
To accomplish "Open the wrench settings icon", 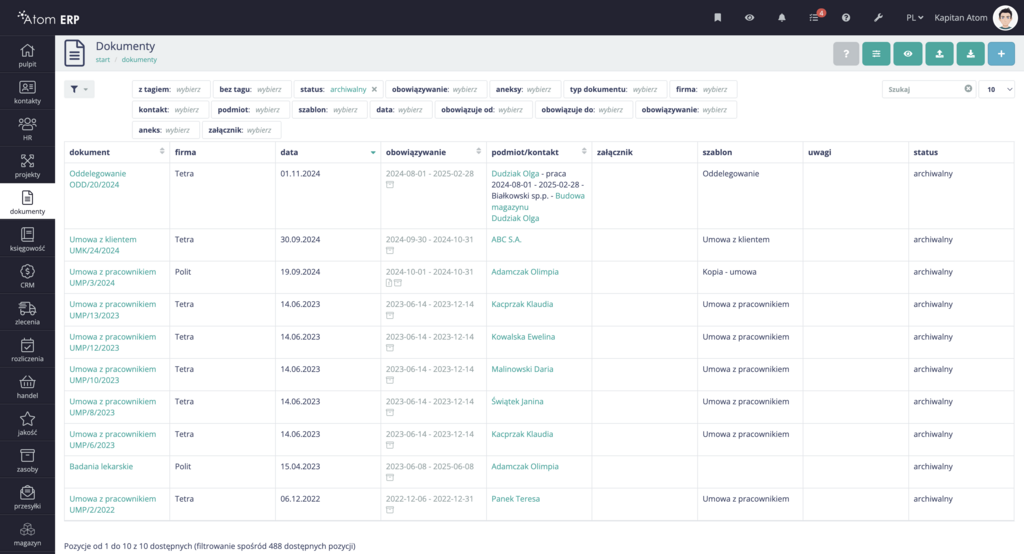I will [878, 18].
